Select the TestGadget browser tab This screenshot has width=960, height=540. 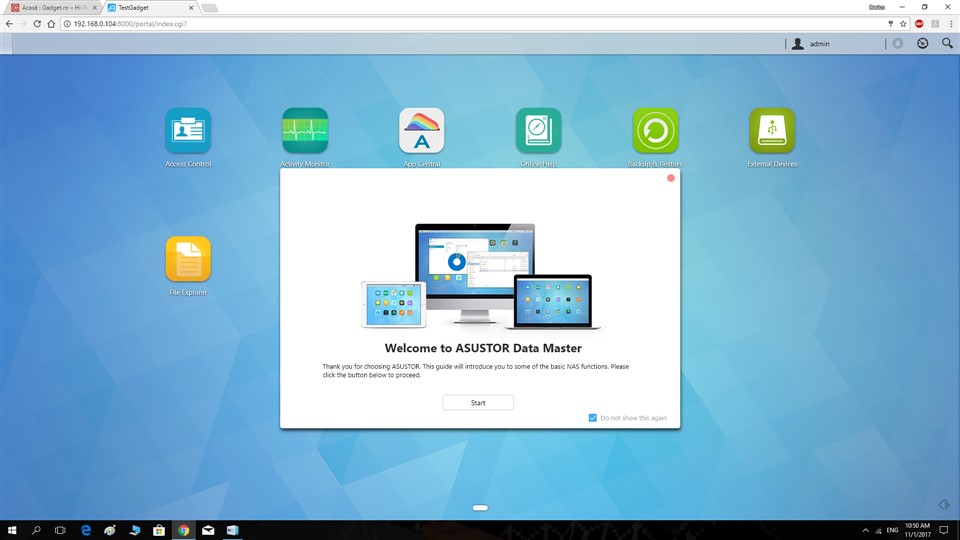(148, 7)
